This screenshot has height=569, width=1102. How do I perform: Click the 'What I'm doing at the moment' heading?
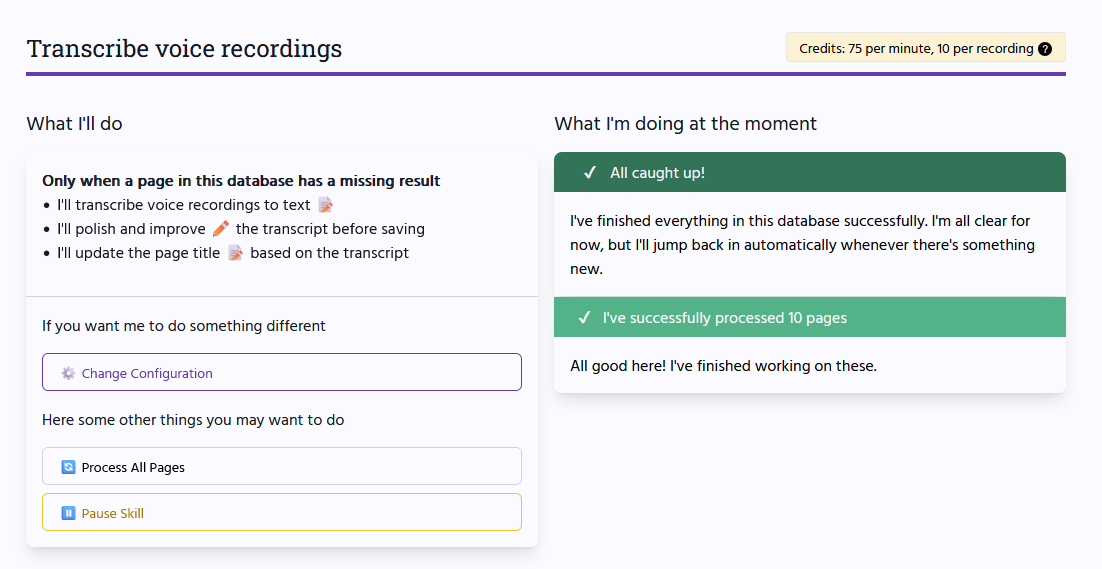685,124
